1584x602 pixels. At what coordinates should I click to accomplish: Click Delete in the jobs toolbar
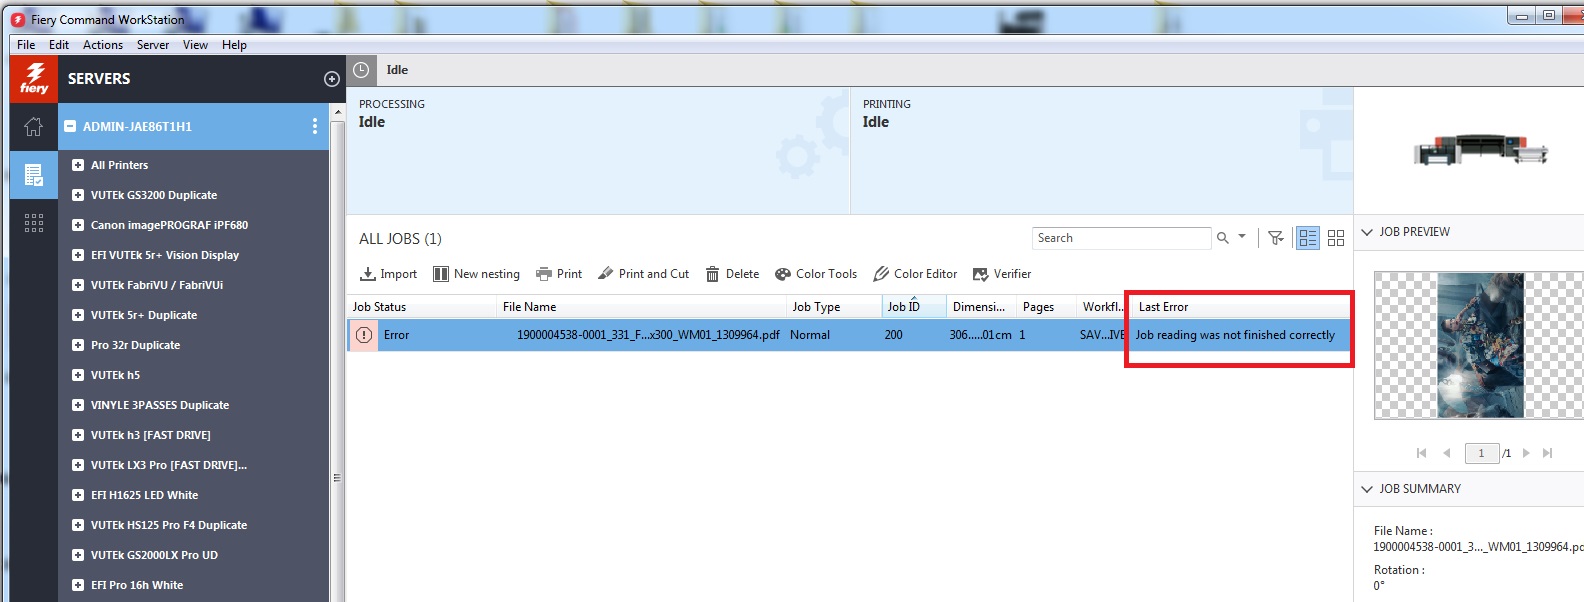coord(732,274)
